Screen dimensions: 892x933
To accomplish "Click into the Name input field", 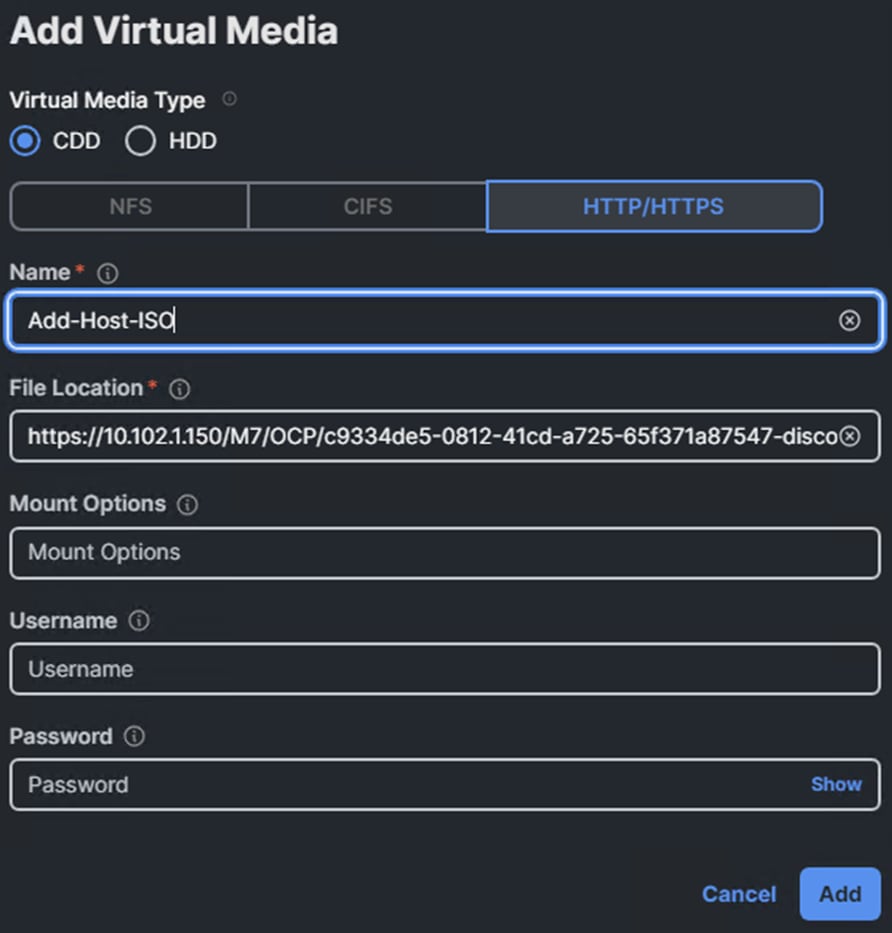I will [445, 321].
